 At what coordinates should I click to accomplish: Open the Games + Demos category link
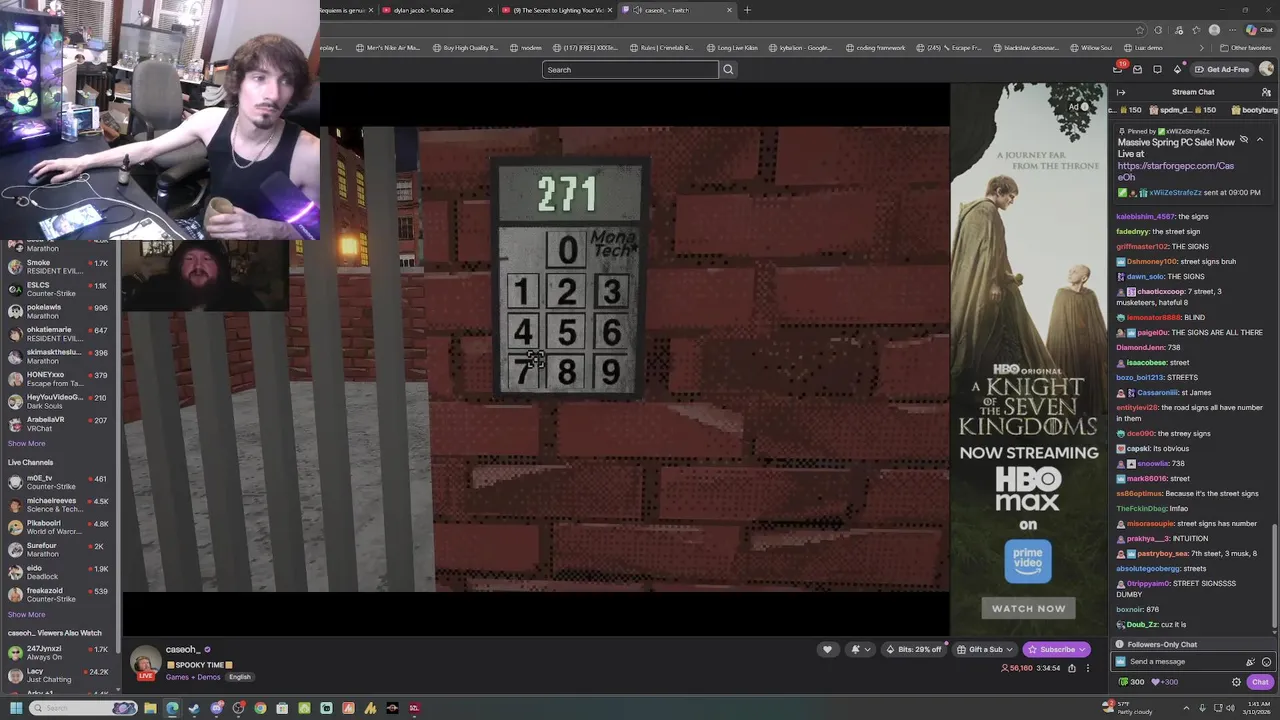click(193, 677)
